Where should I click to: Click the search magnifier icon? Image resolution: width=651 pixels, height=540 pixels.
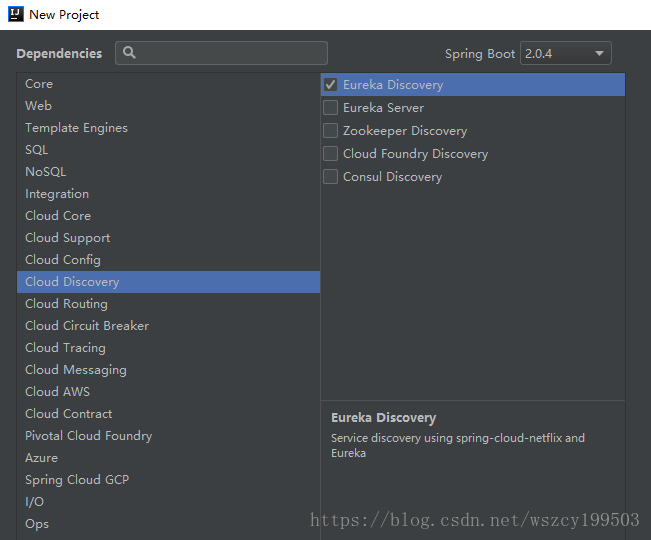129,52
